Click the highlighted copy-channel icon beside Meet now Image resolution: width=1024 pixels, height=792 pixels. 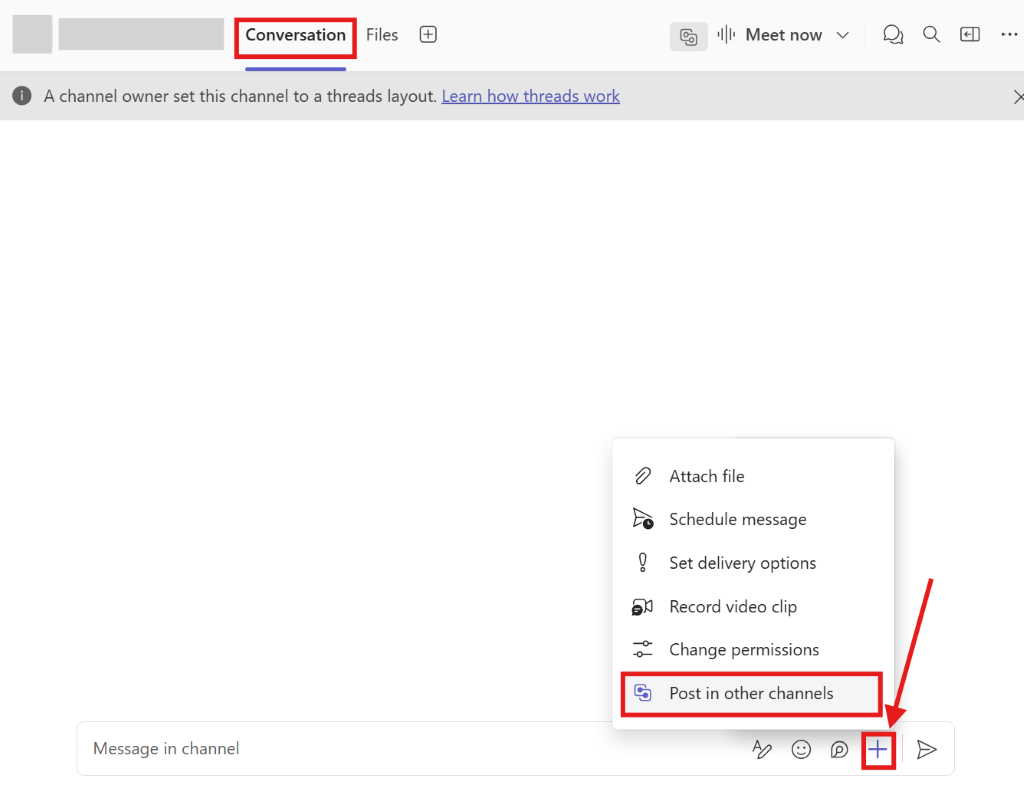(688, 36)
